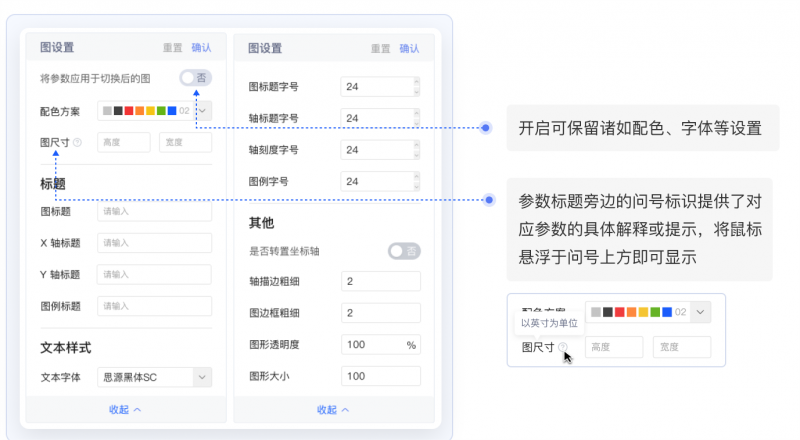Click the question mark beside 图尺寸 in left panel
Screen dimensions: 800x440
77,142
